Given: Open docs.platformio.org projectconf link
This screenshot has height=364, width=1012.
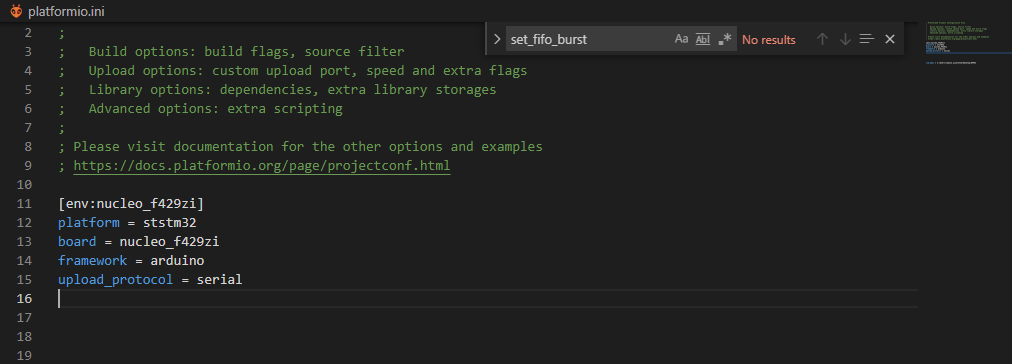Looking at the screenshot, I should 261,166.
